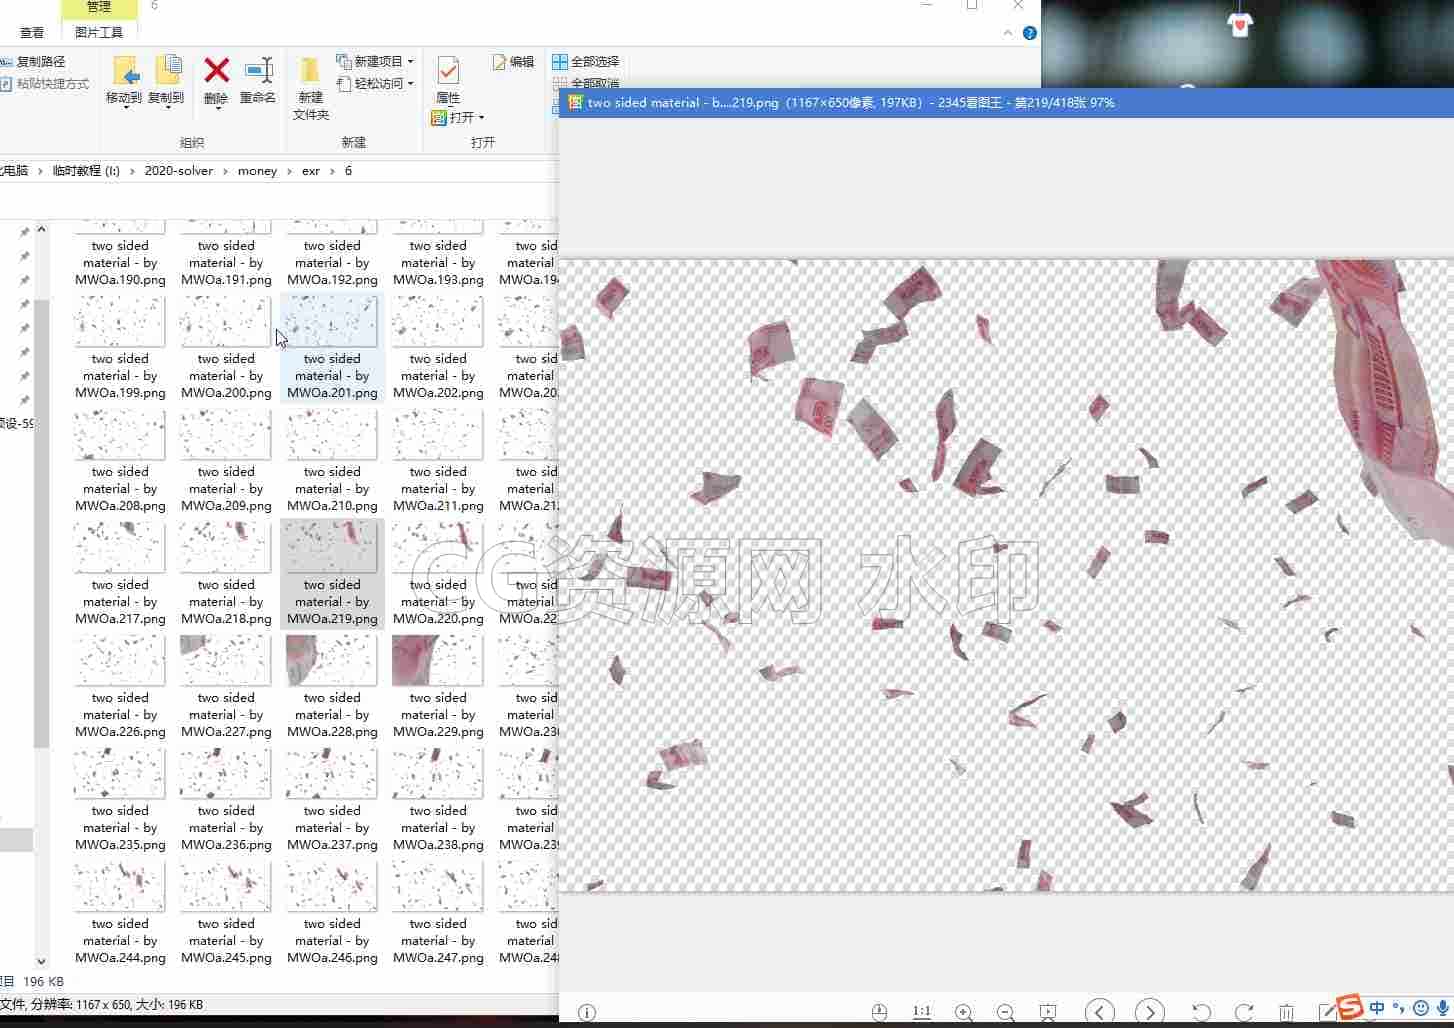This screenshot has height=1028, width=1454.
Task: Click the mouse-mode icon in the viewer toolbar
Action: (x=879, y=1012)
